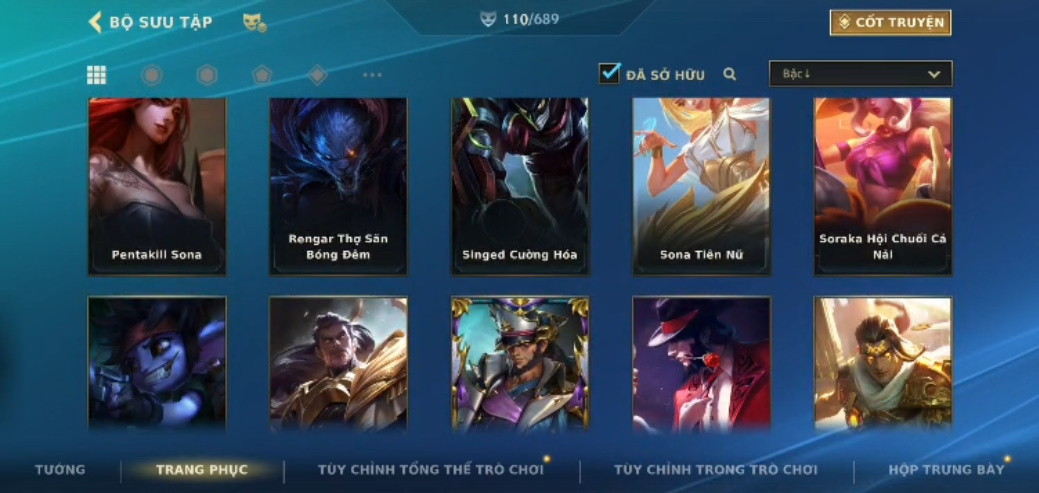Select the diamond rarity filter icon
Screen dimensions: 1039x493
pos(317,75)
